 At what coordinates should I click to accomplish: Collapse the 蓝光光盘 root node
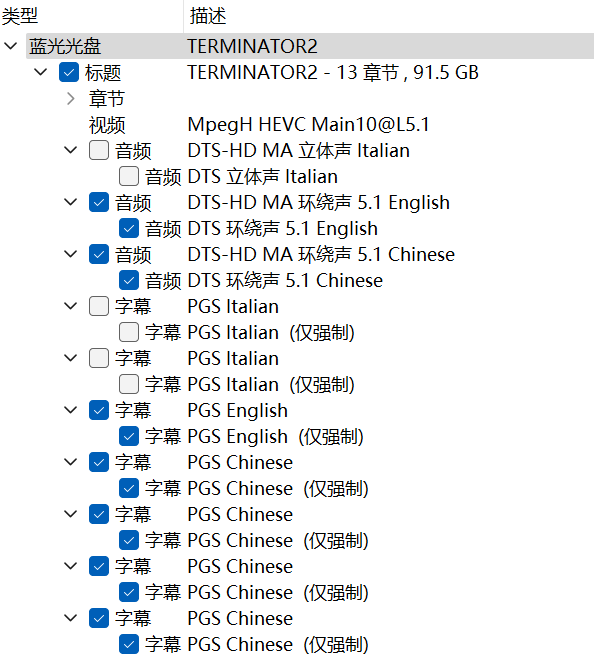(x=10, y=46)
